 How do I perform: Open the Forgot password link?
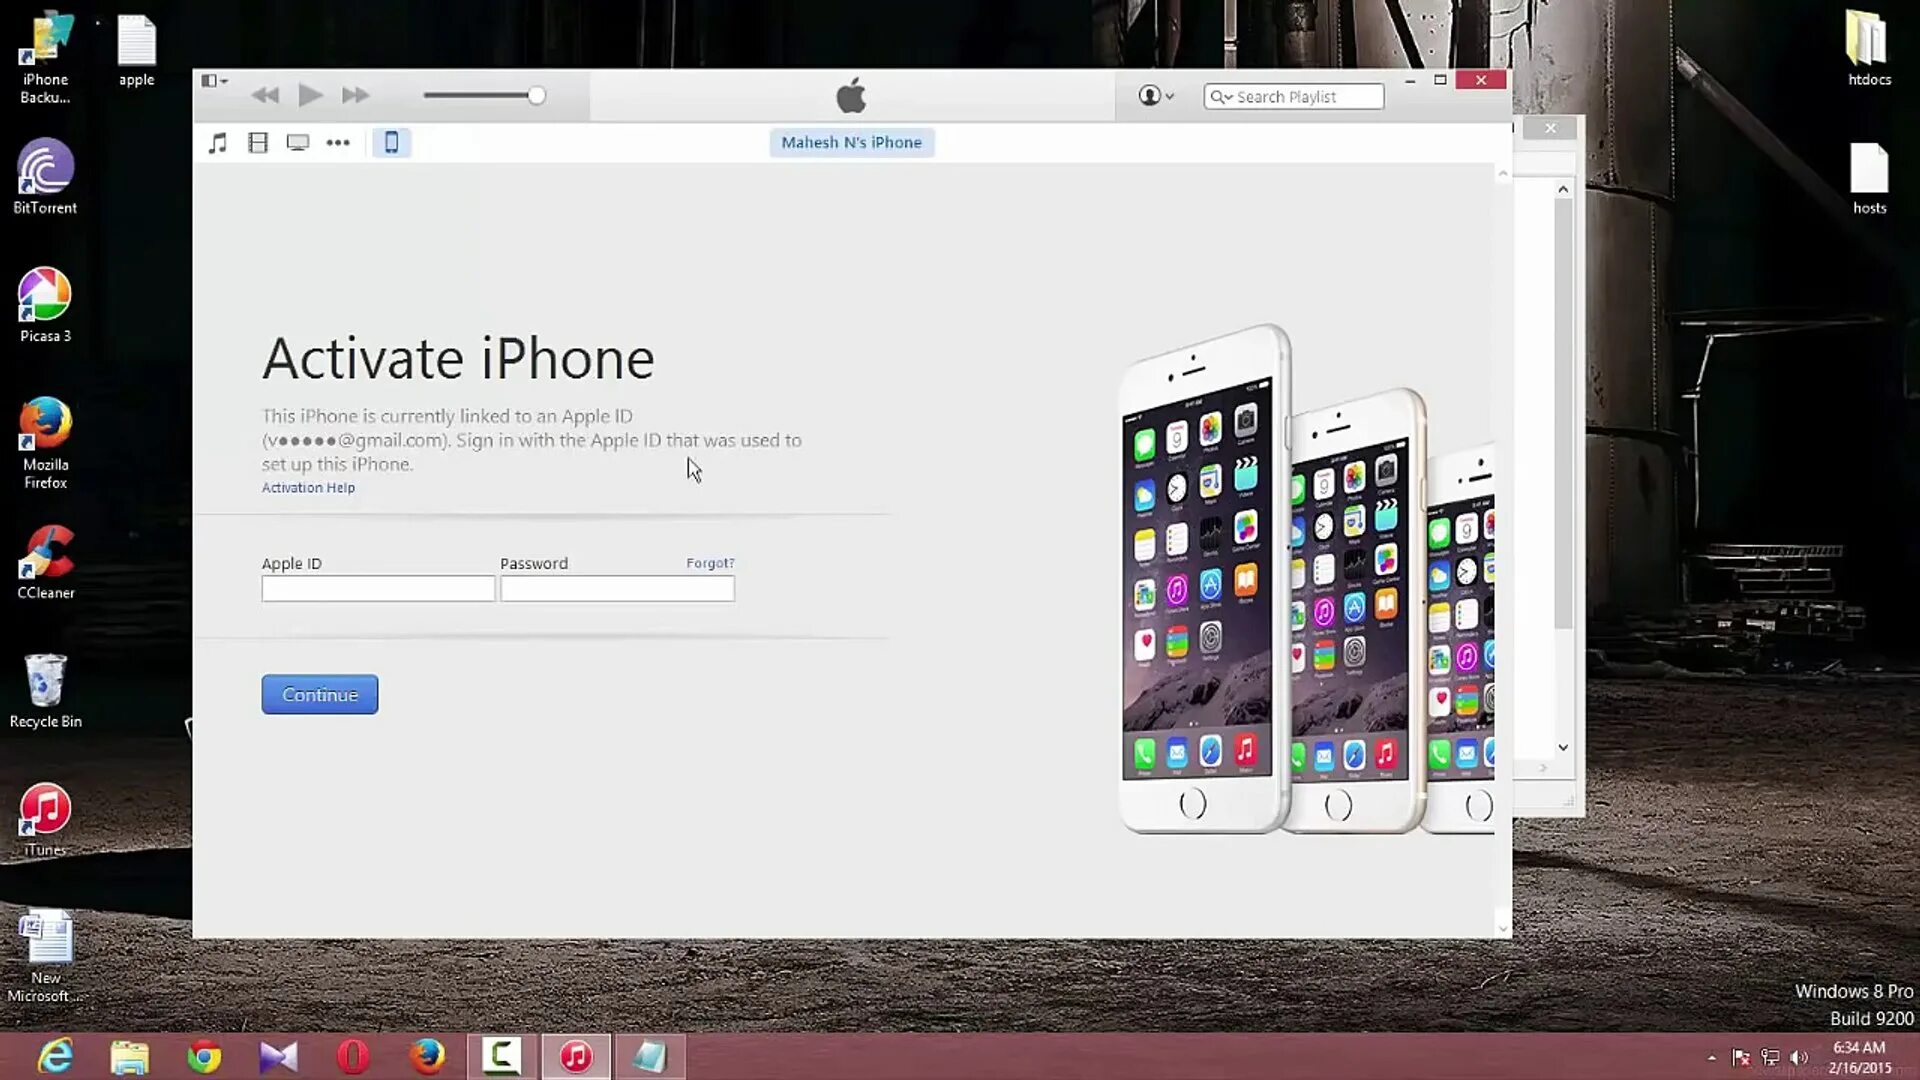coord(709,563)
